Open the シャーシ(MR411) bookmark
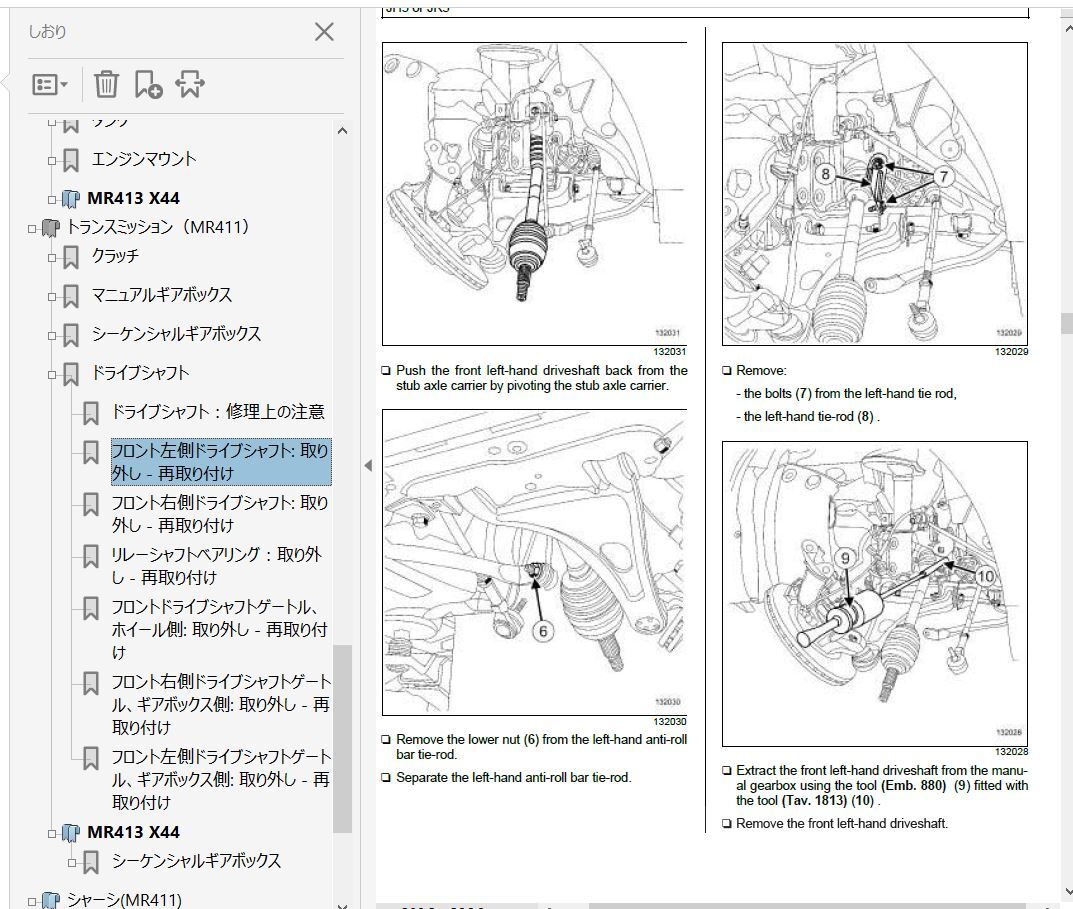The width and height of the screenshot is (1073, 909). pyautogui.click(x=124, y=899)
